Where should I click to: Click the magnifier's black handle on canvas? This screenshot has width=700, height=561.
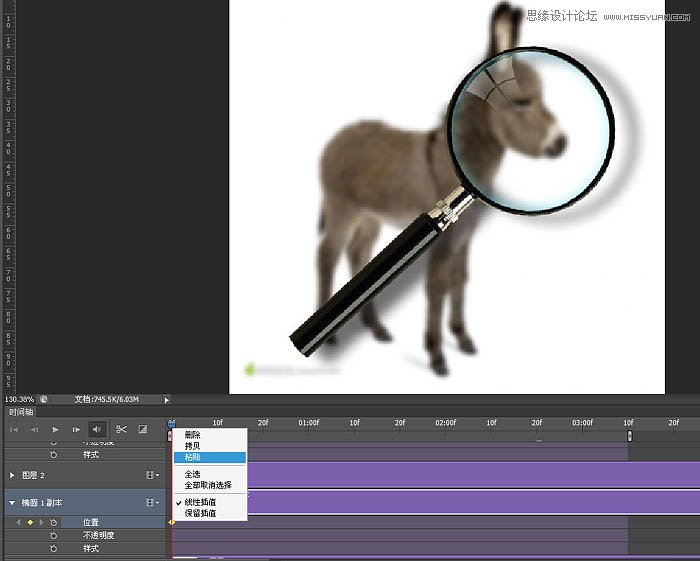365,284
